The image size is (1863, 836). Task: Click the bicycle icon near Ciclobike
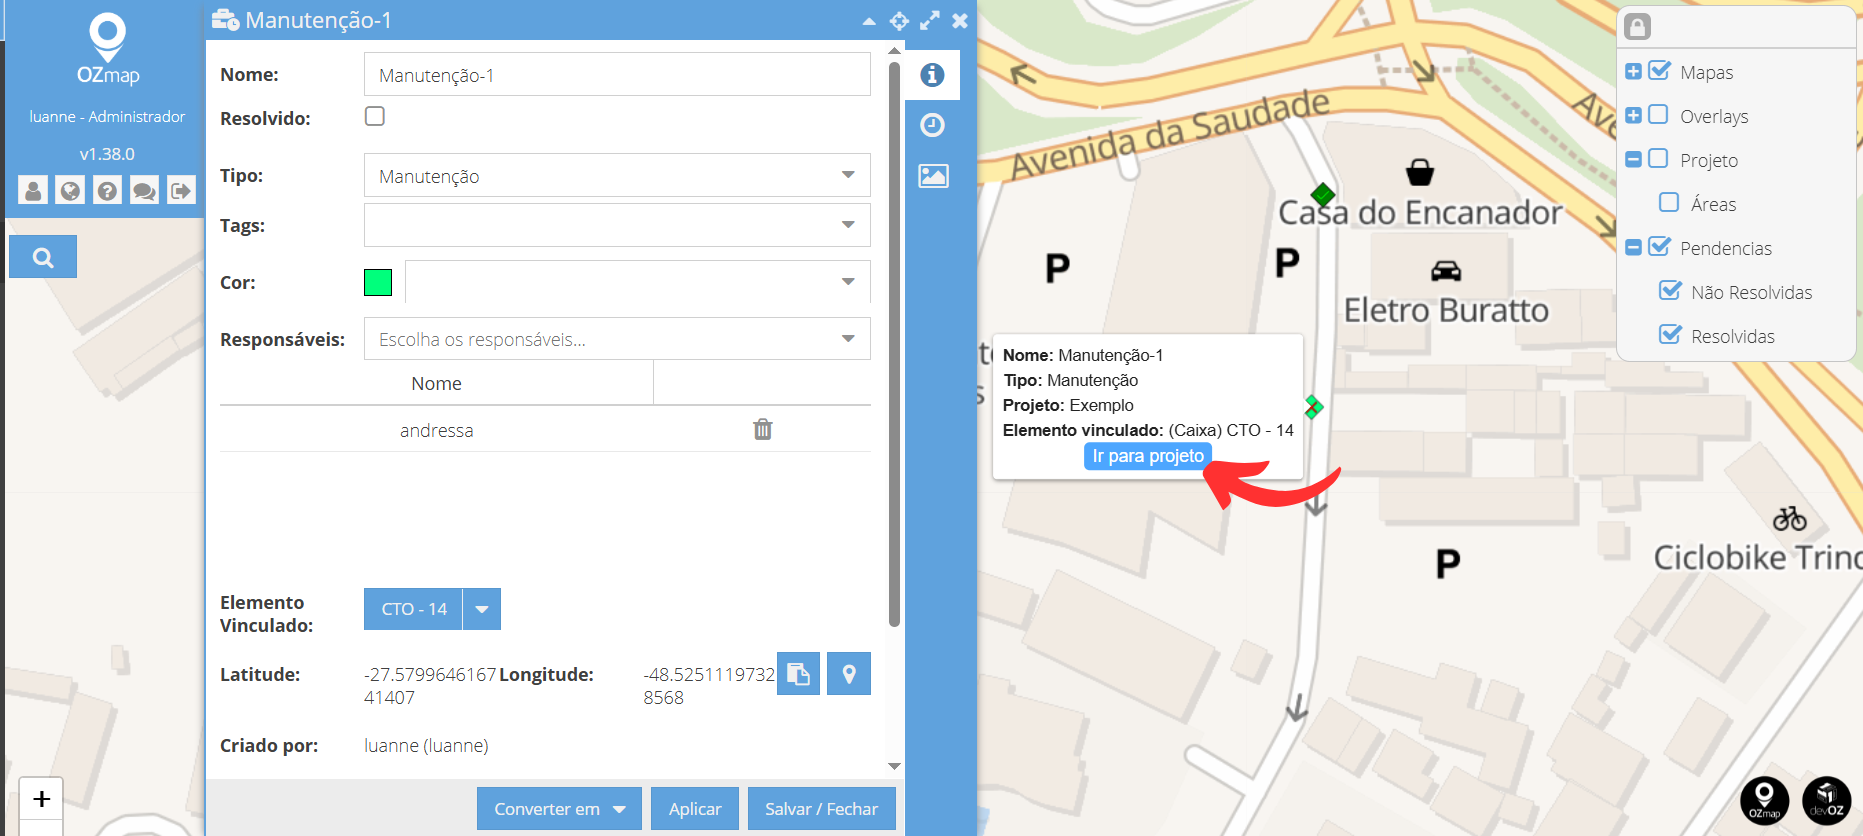[1790, 518]
